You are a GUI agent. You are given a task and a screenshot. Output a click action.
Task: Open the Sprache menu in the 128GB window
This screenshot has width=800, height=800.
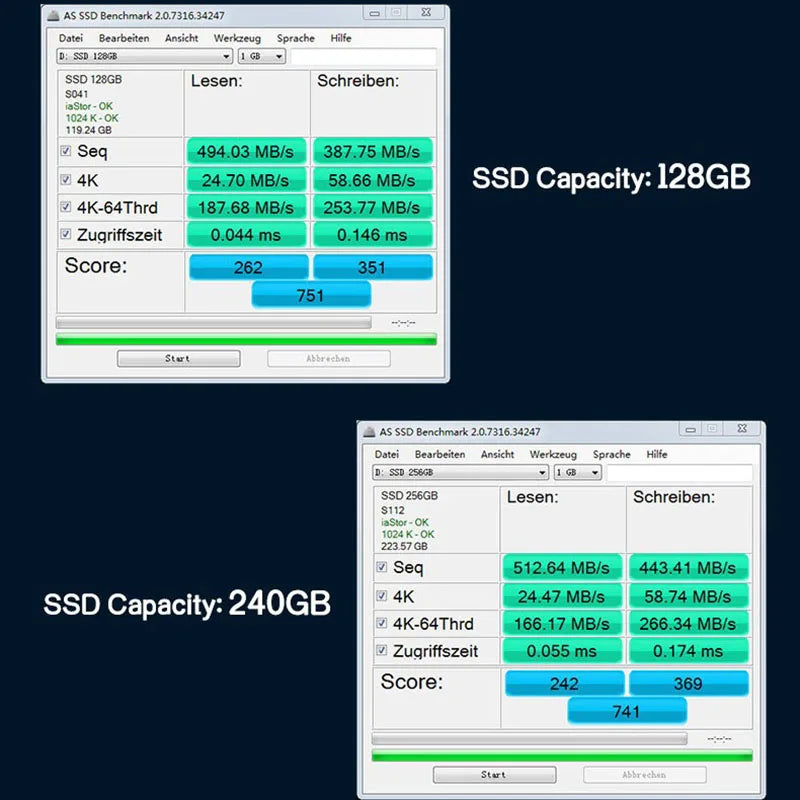pos(295,38)
